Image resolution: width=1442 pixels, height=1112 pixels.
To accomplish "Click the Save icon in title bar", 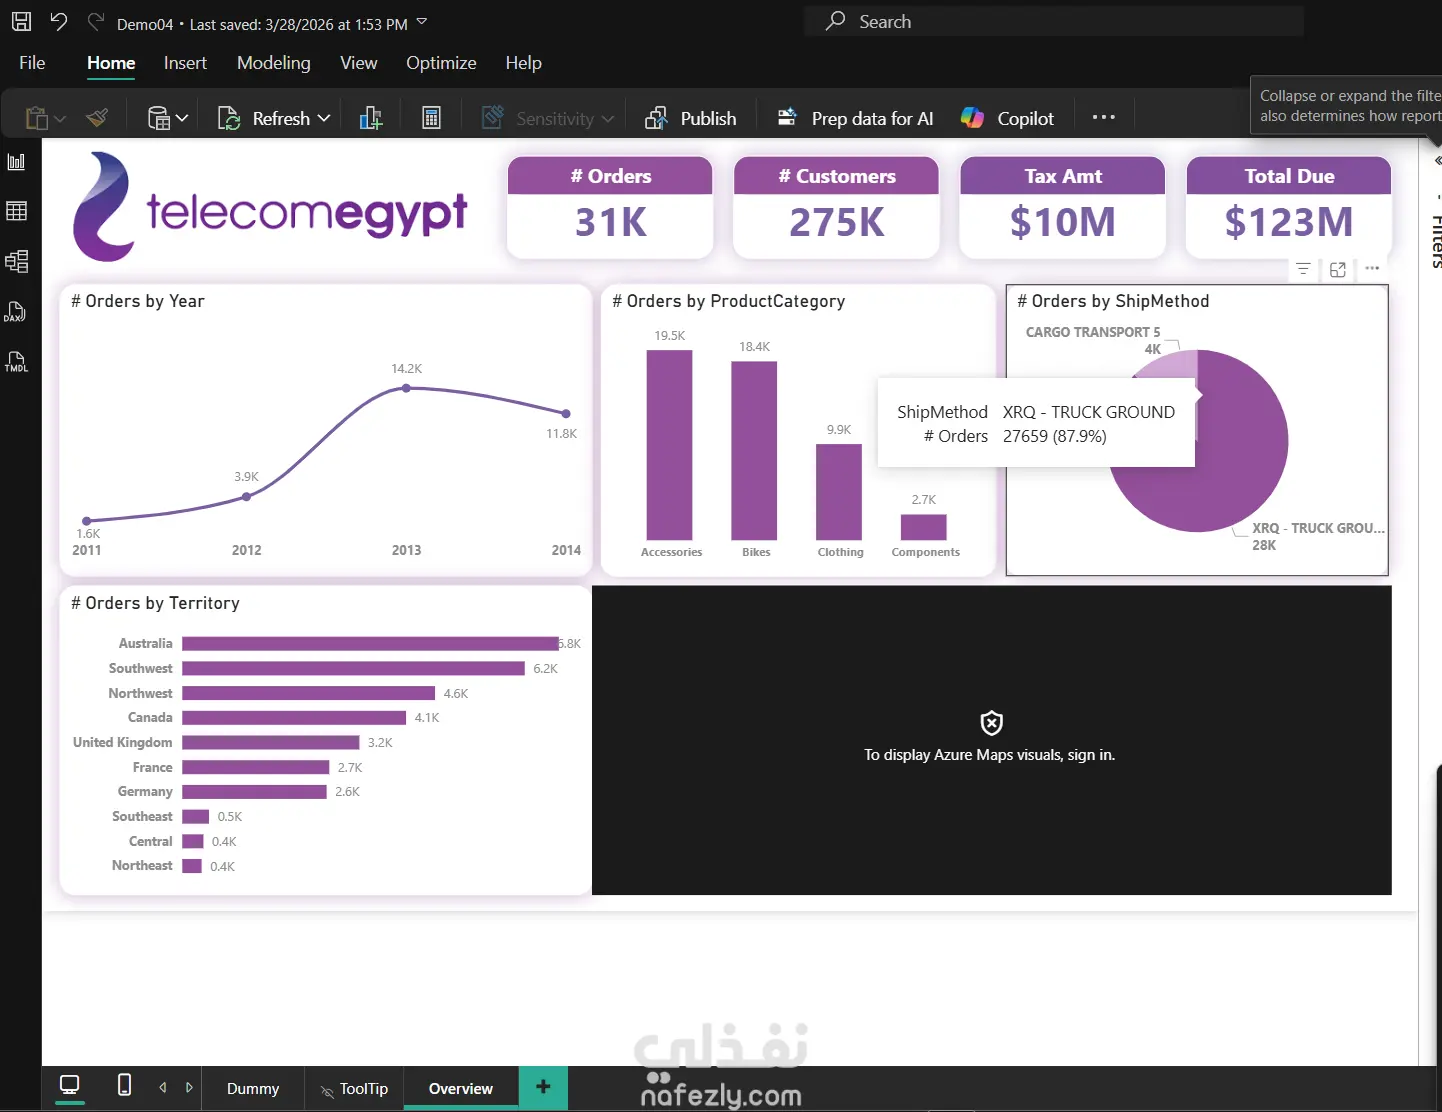I will click(21, 21).
